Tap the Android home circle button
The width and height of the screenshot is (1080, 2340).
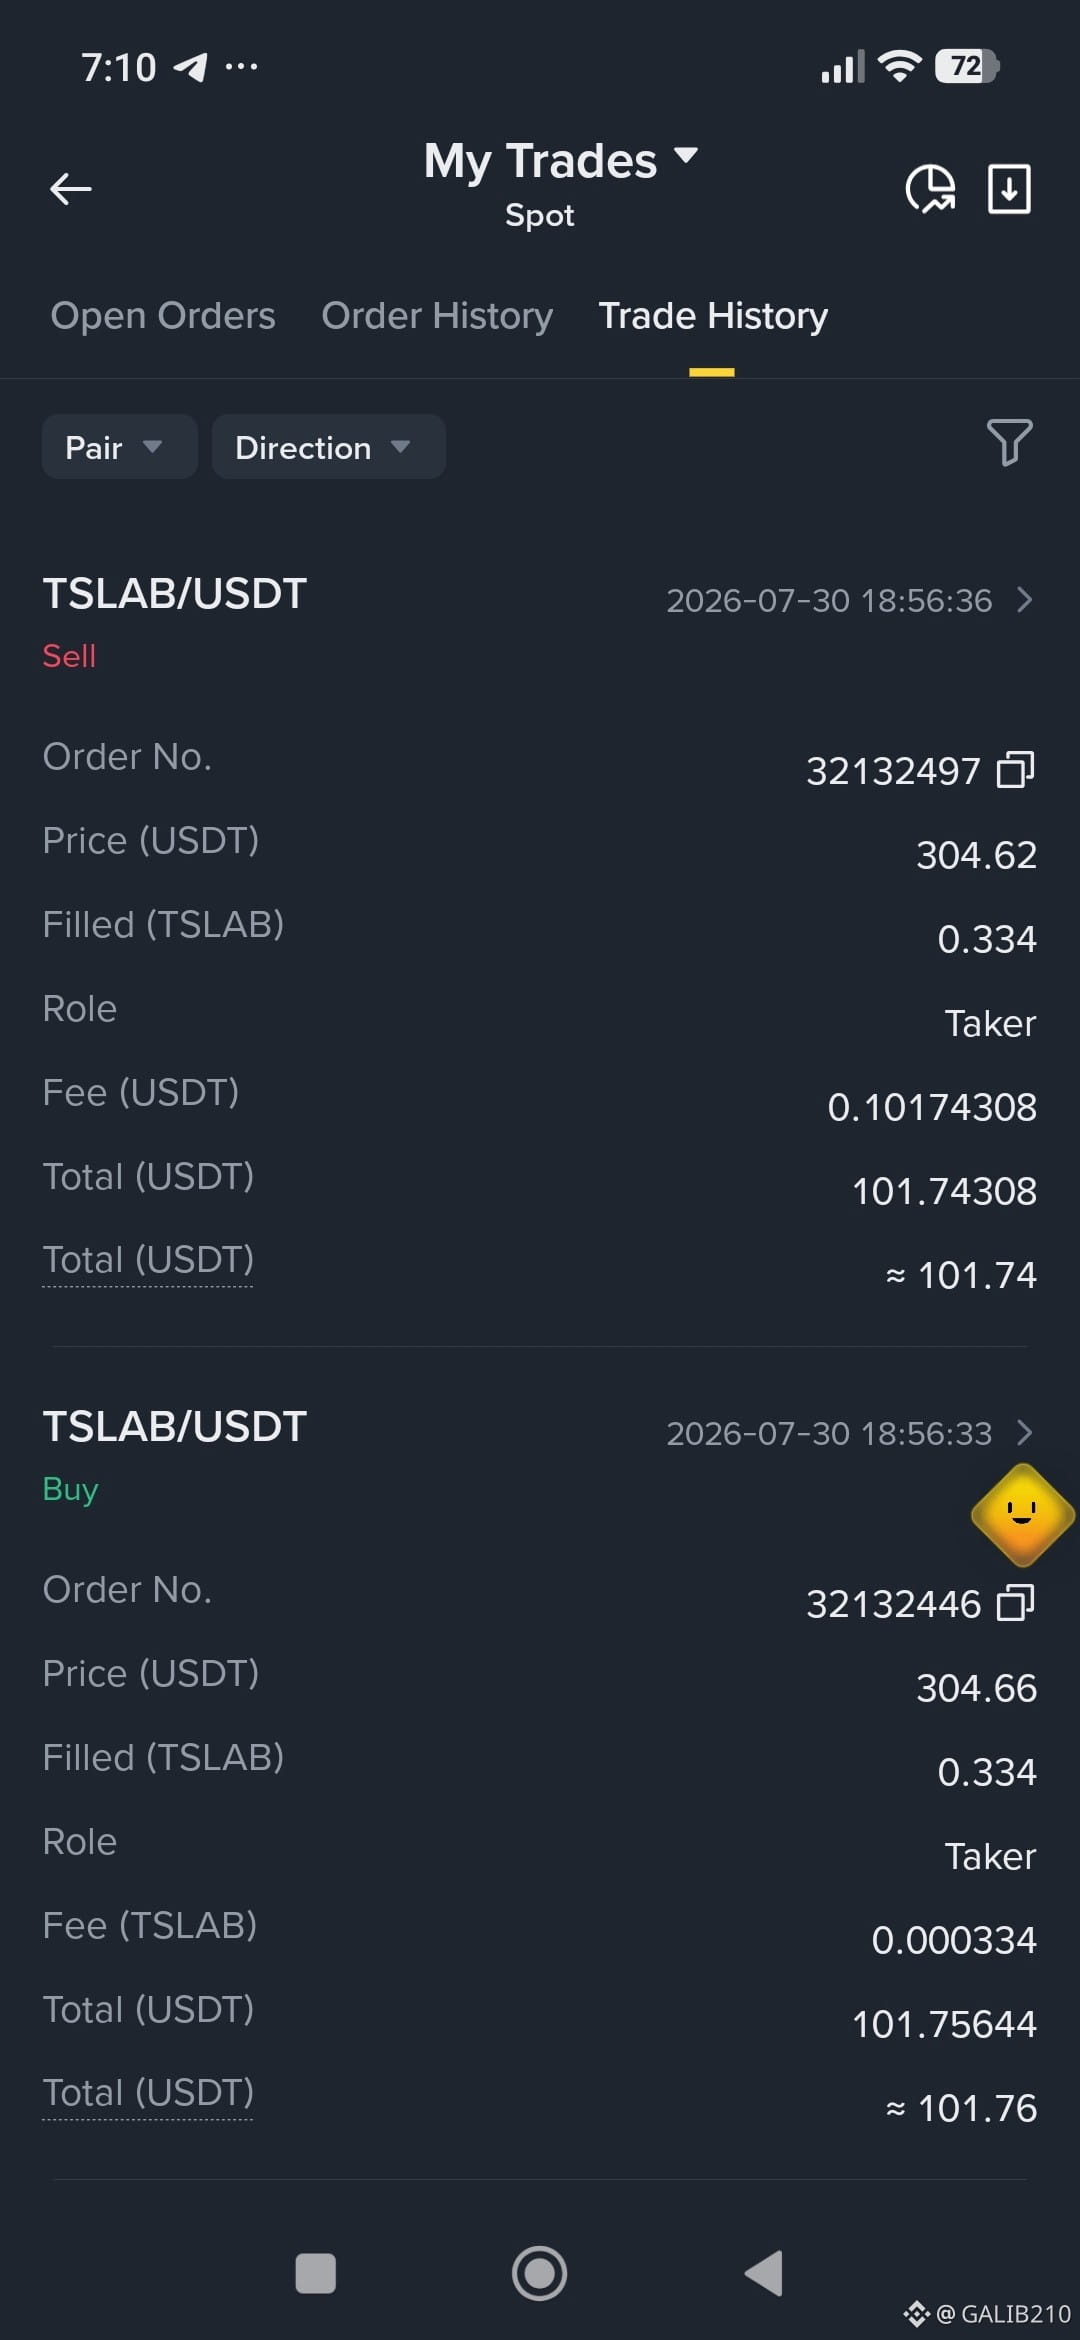(x=539, y=2273)
